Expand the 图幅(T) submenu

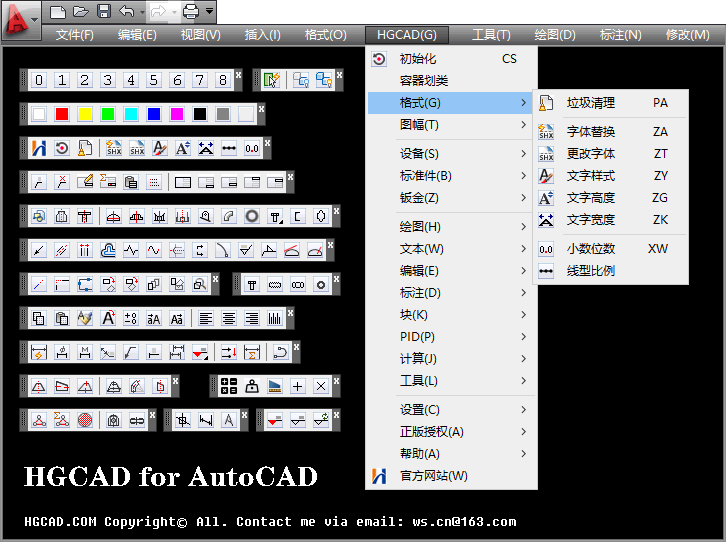(451, 125)
